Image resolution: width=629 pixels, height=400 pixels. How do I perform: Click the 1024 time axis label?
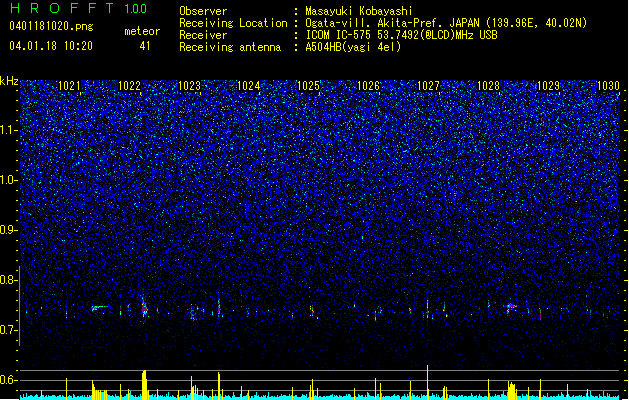pos(249,86)
